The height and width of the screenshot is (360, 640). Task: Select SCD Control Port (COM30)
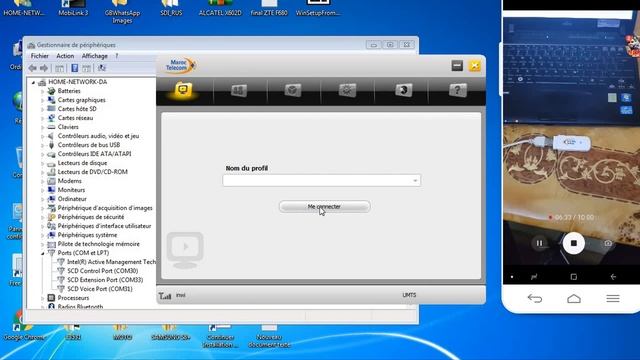(102, 271)
